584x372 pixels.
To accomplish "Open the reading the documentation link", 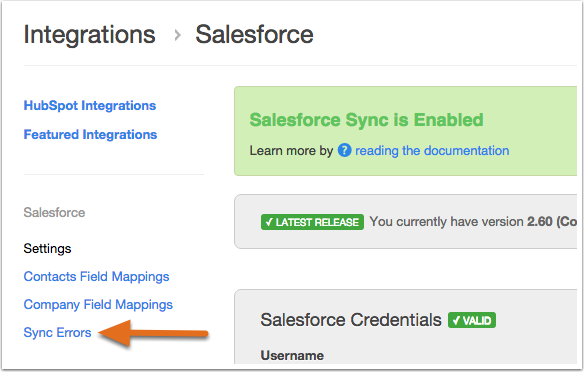I will tap(432, 150).
